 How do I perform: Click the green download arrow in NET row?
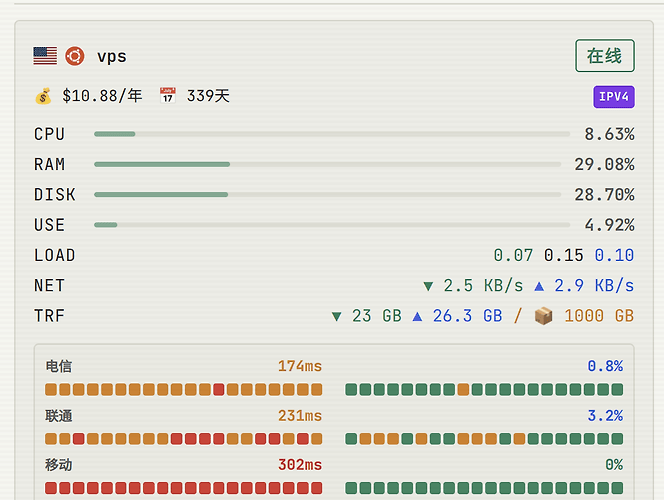point(428,287)
